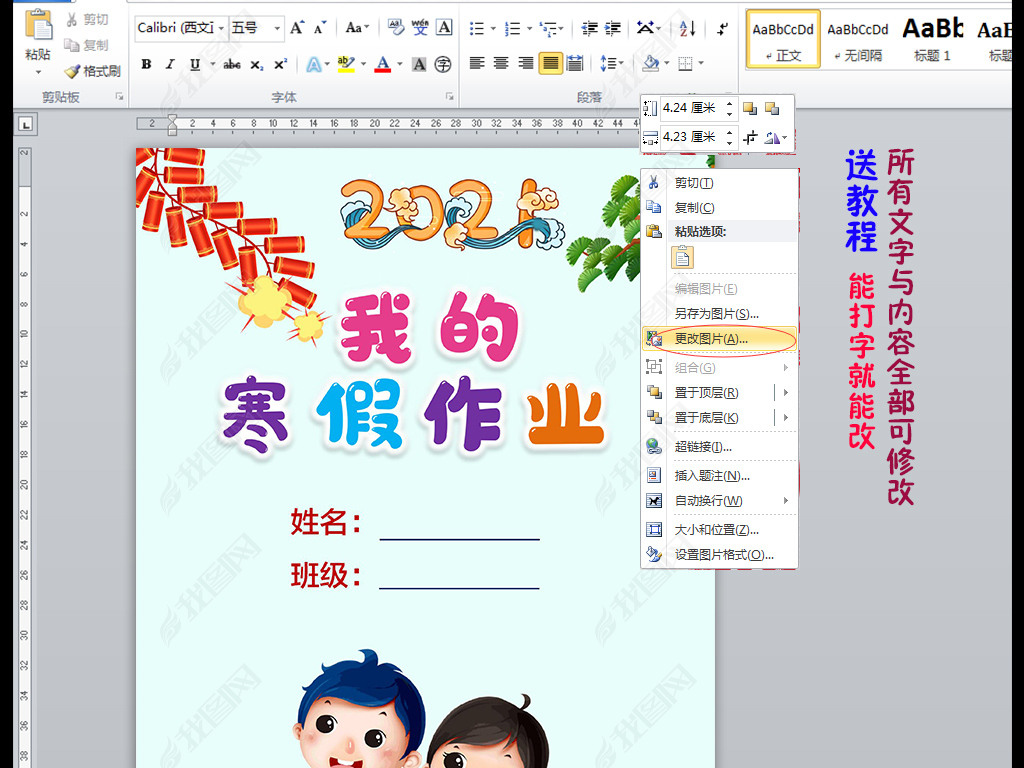
Task: Choose 超链接(I)... in context menu
Action: pyautogui.click(x=719, y=447)
